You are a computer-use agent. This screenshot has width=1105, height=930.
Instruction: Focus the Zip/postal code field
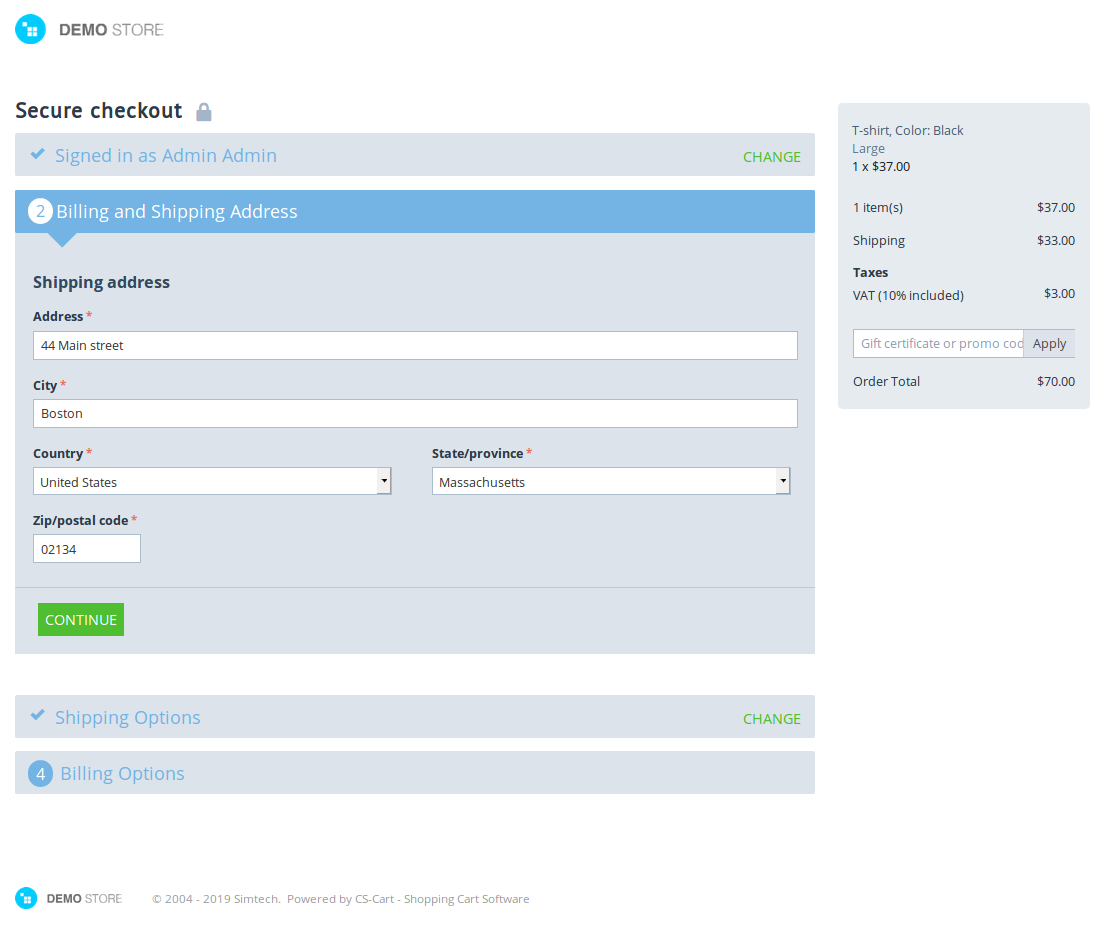[x=87, y=549]
